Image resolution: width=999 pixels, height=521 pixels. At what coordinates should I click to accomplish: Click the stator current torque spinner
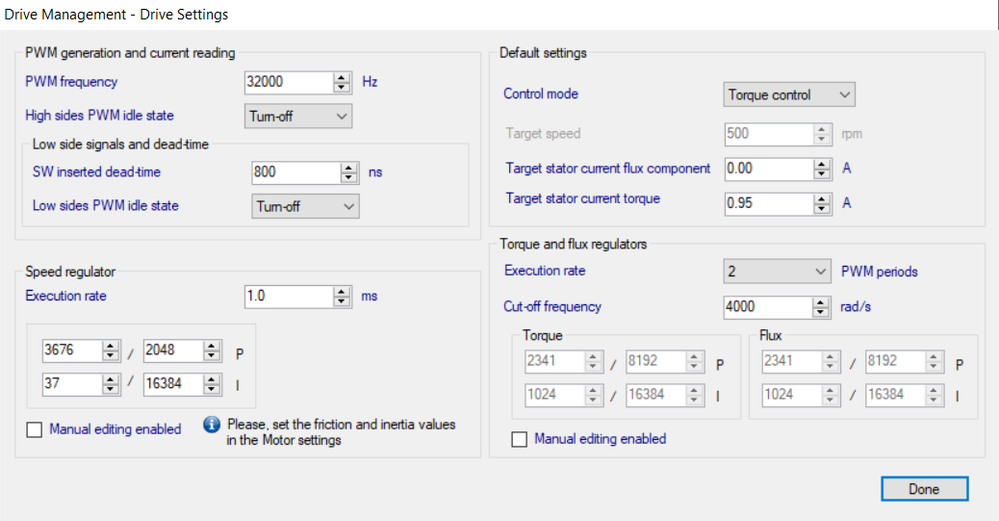(822, 204)
